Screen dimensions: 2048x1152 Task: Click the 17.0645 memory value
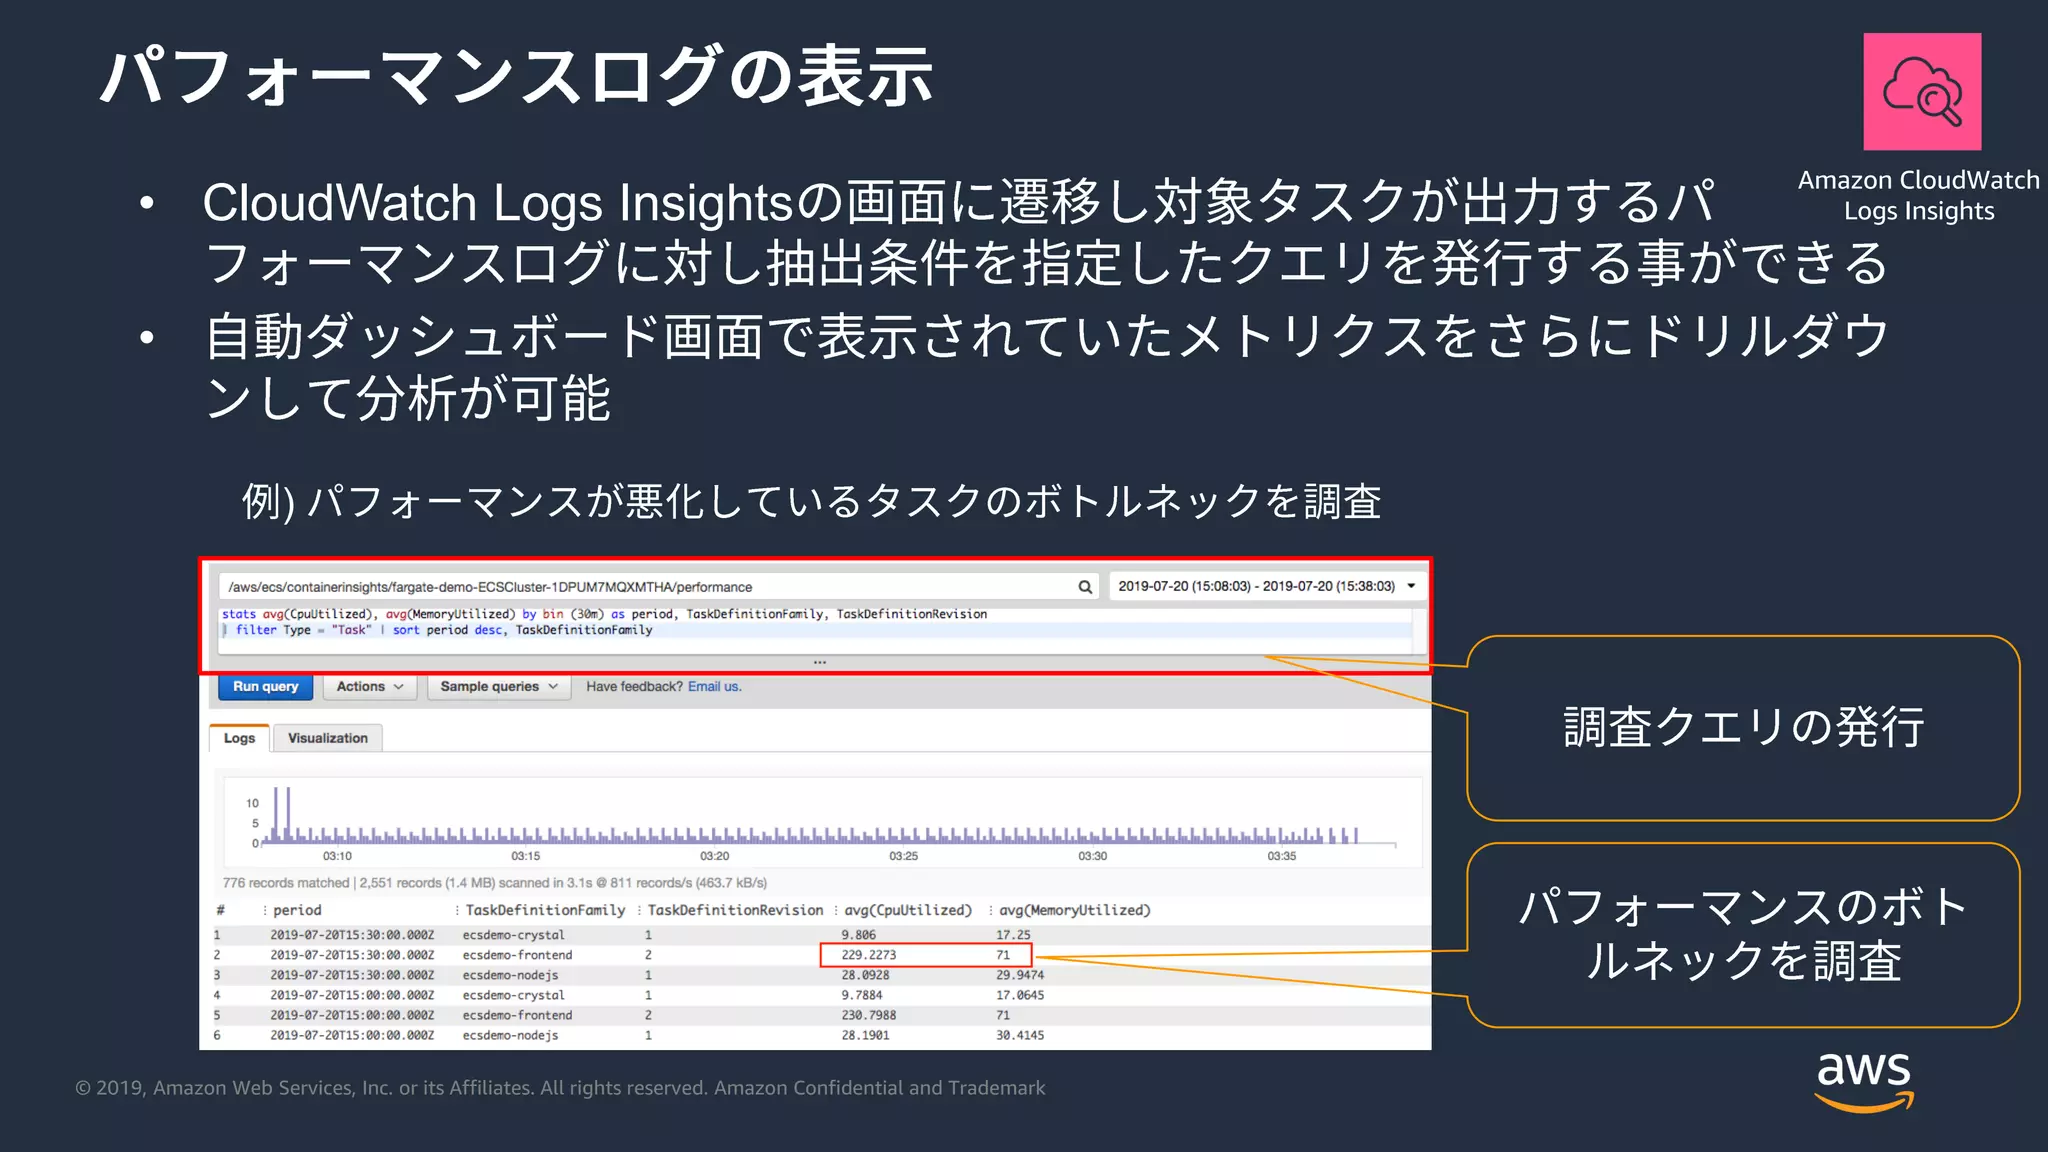coord(1020,995)
